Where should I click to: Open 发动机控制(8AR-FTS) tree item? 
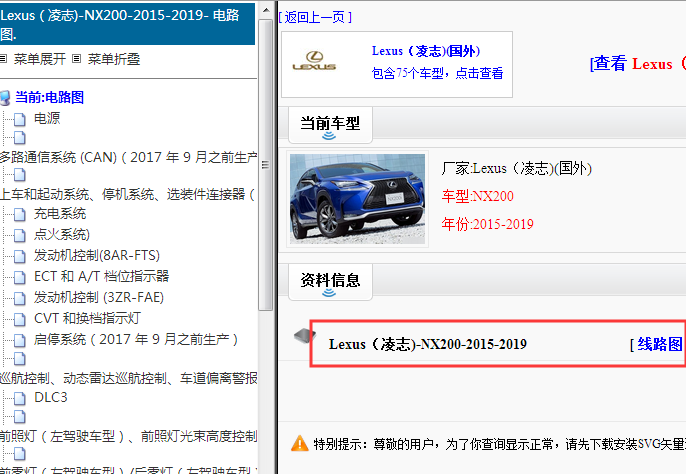97,256
